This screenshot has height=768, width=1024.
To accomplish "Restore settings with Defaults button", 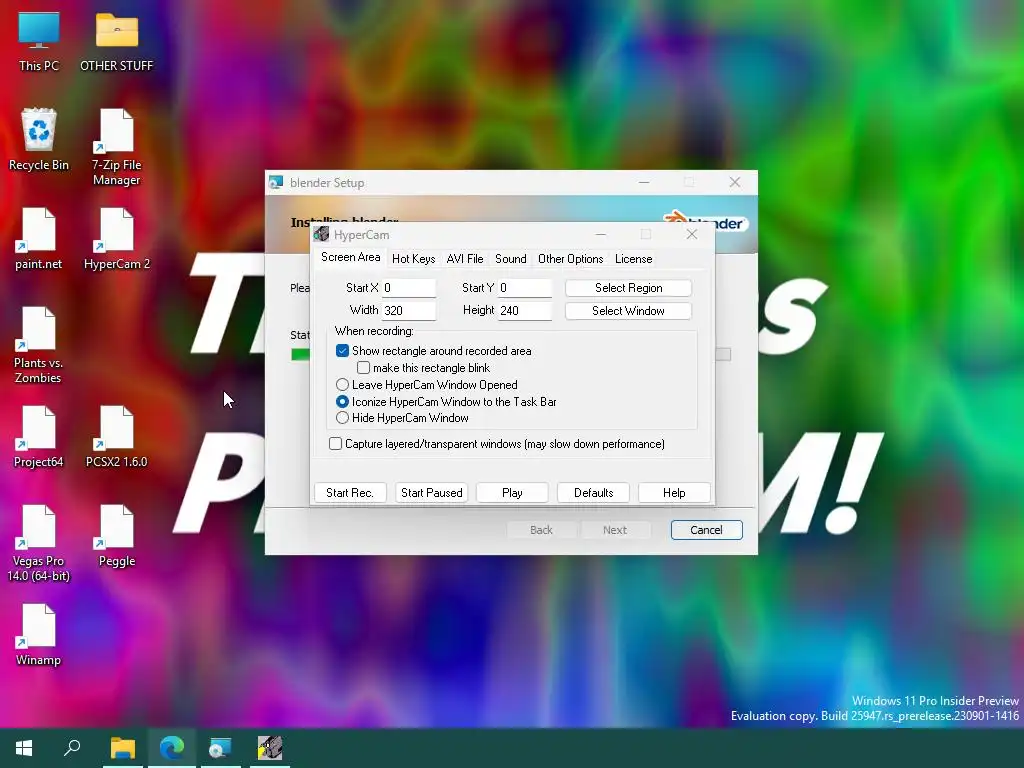I will (x=593, y=492).
